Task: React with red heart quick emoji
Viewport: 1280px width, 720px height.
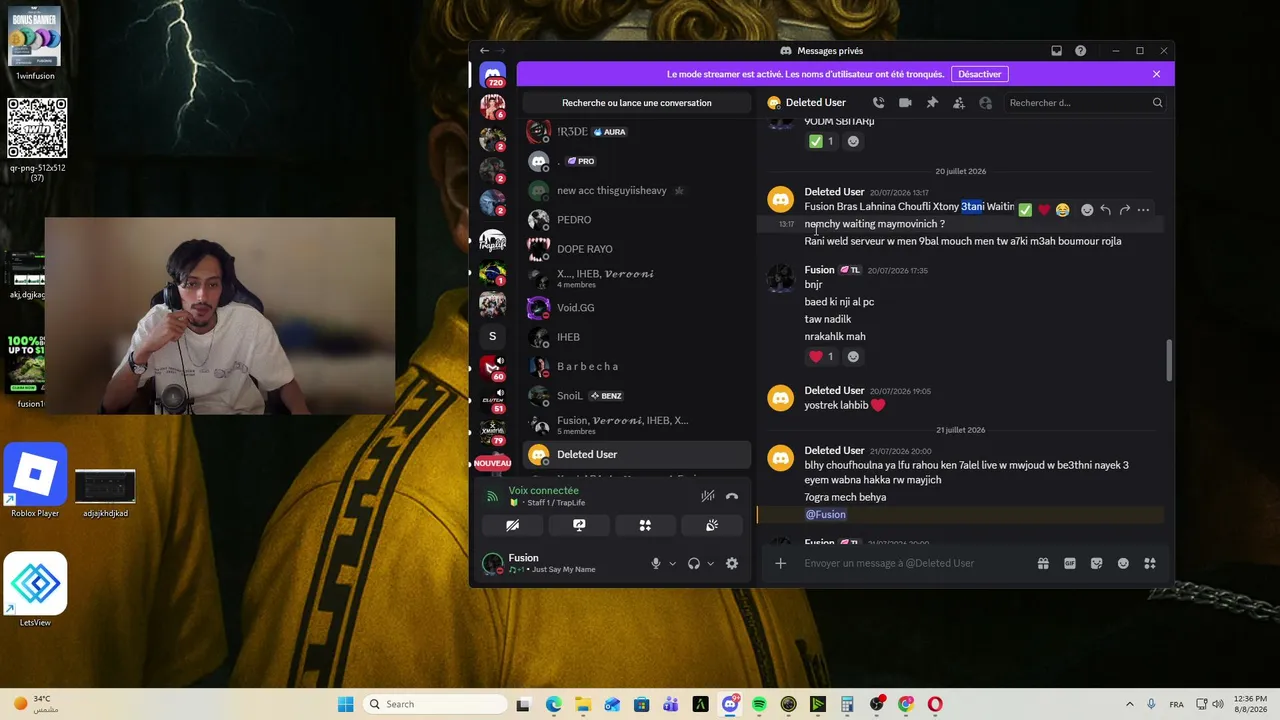Action: click(1044, 210)
